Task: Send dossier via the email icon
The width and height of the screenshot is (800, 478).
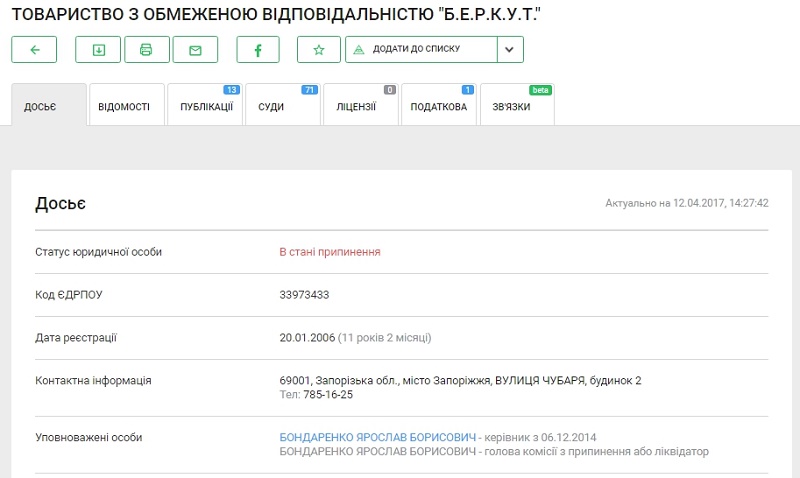Action: [x=195, y=50]
